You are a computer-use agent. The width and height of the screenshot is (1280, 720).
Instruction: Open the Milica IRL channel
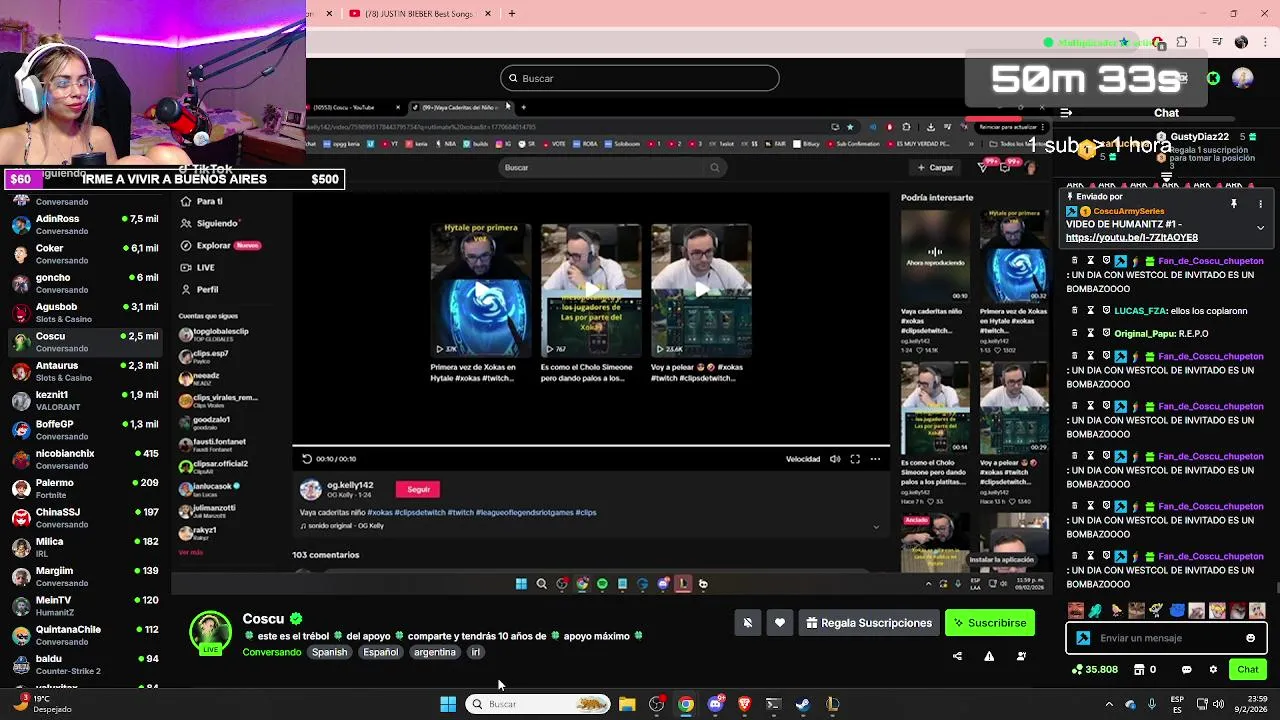point(85,547)
